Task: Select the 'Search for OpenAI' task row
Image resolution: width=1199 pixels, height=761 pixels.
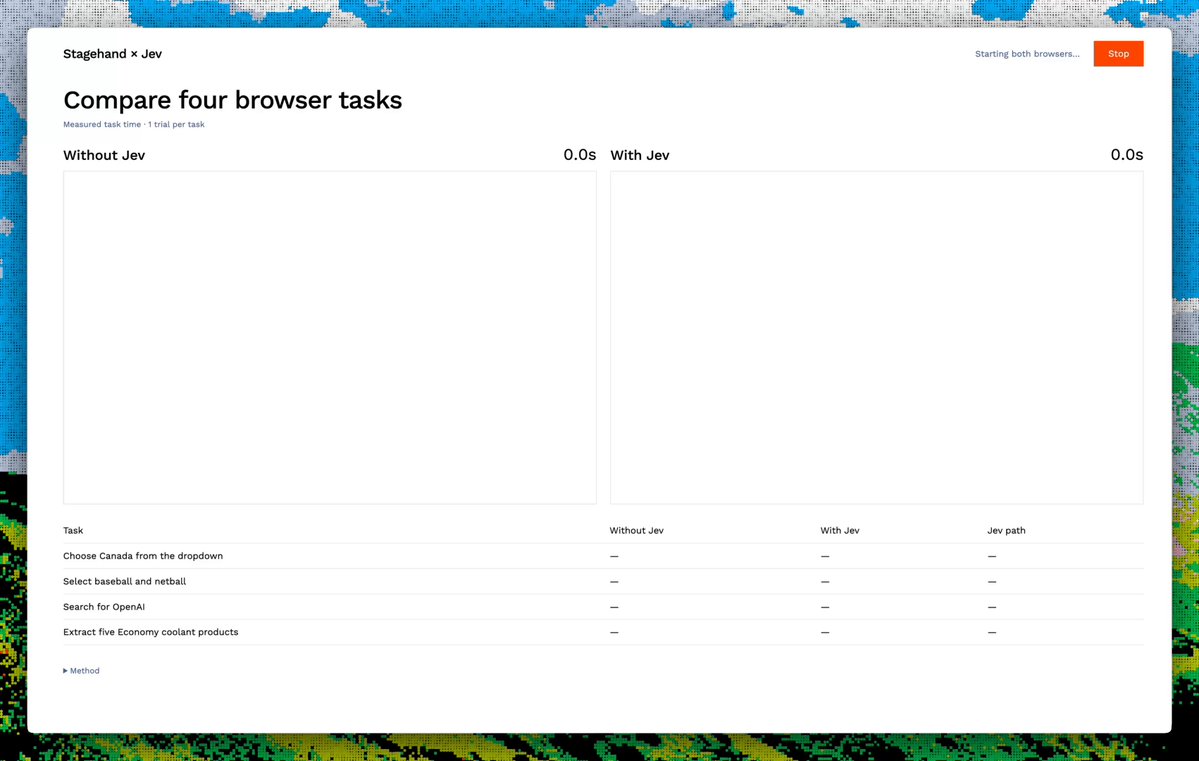Action: point(603,607)
